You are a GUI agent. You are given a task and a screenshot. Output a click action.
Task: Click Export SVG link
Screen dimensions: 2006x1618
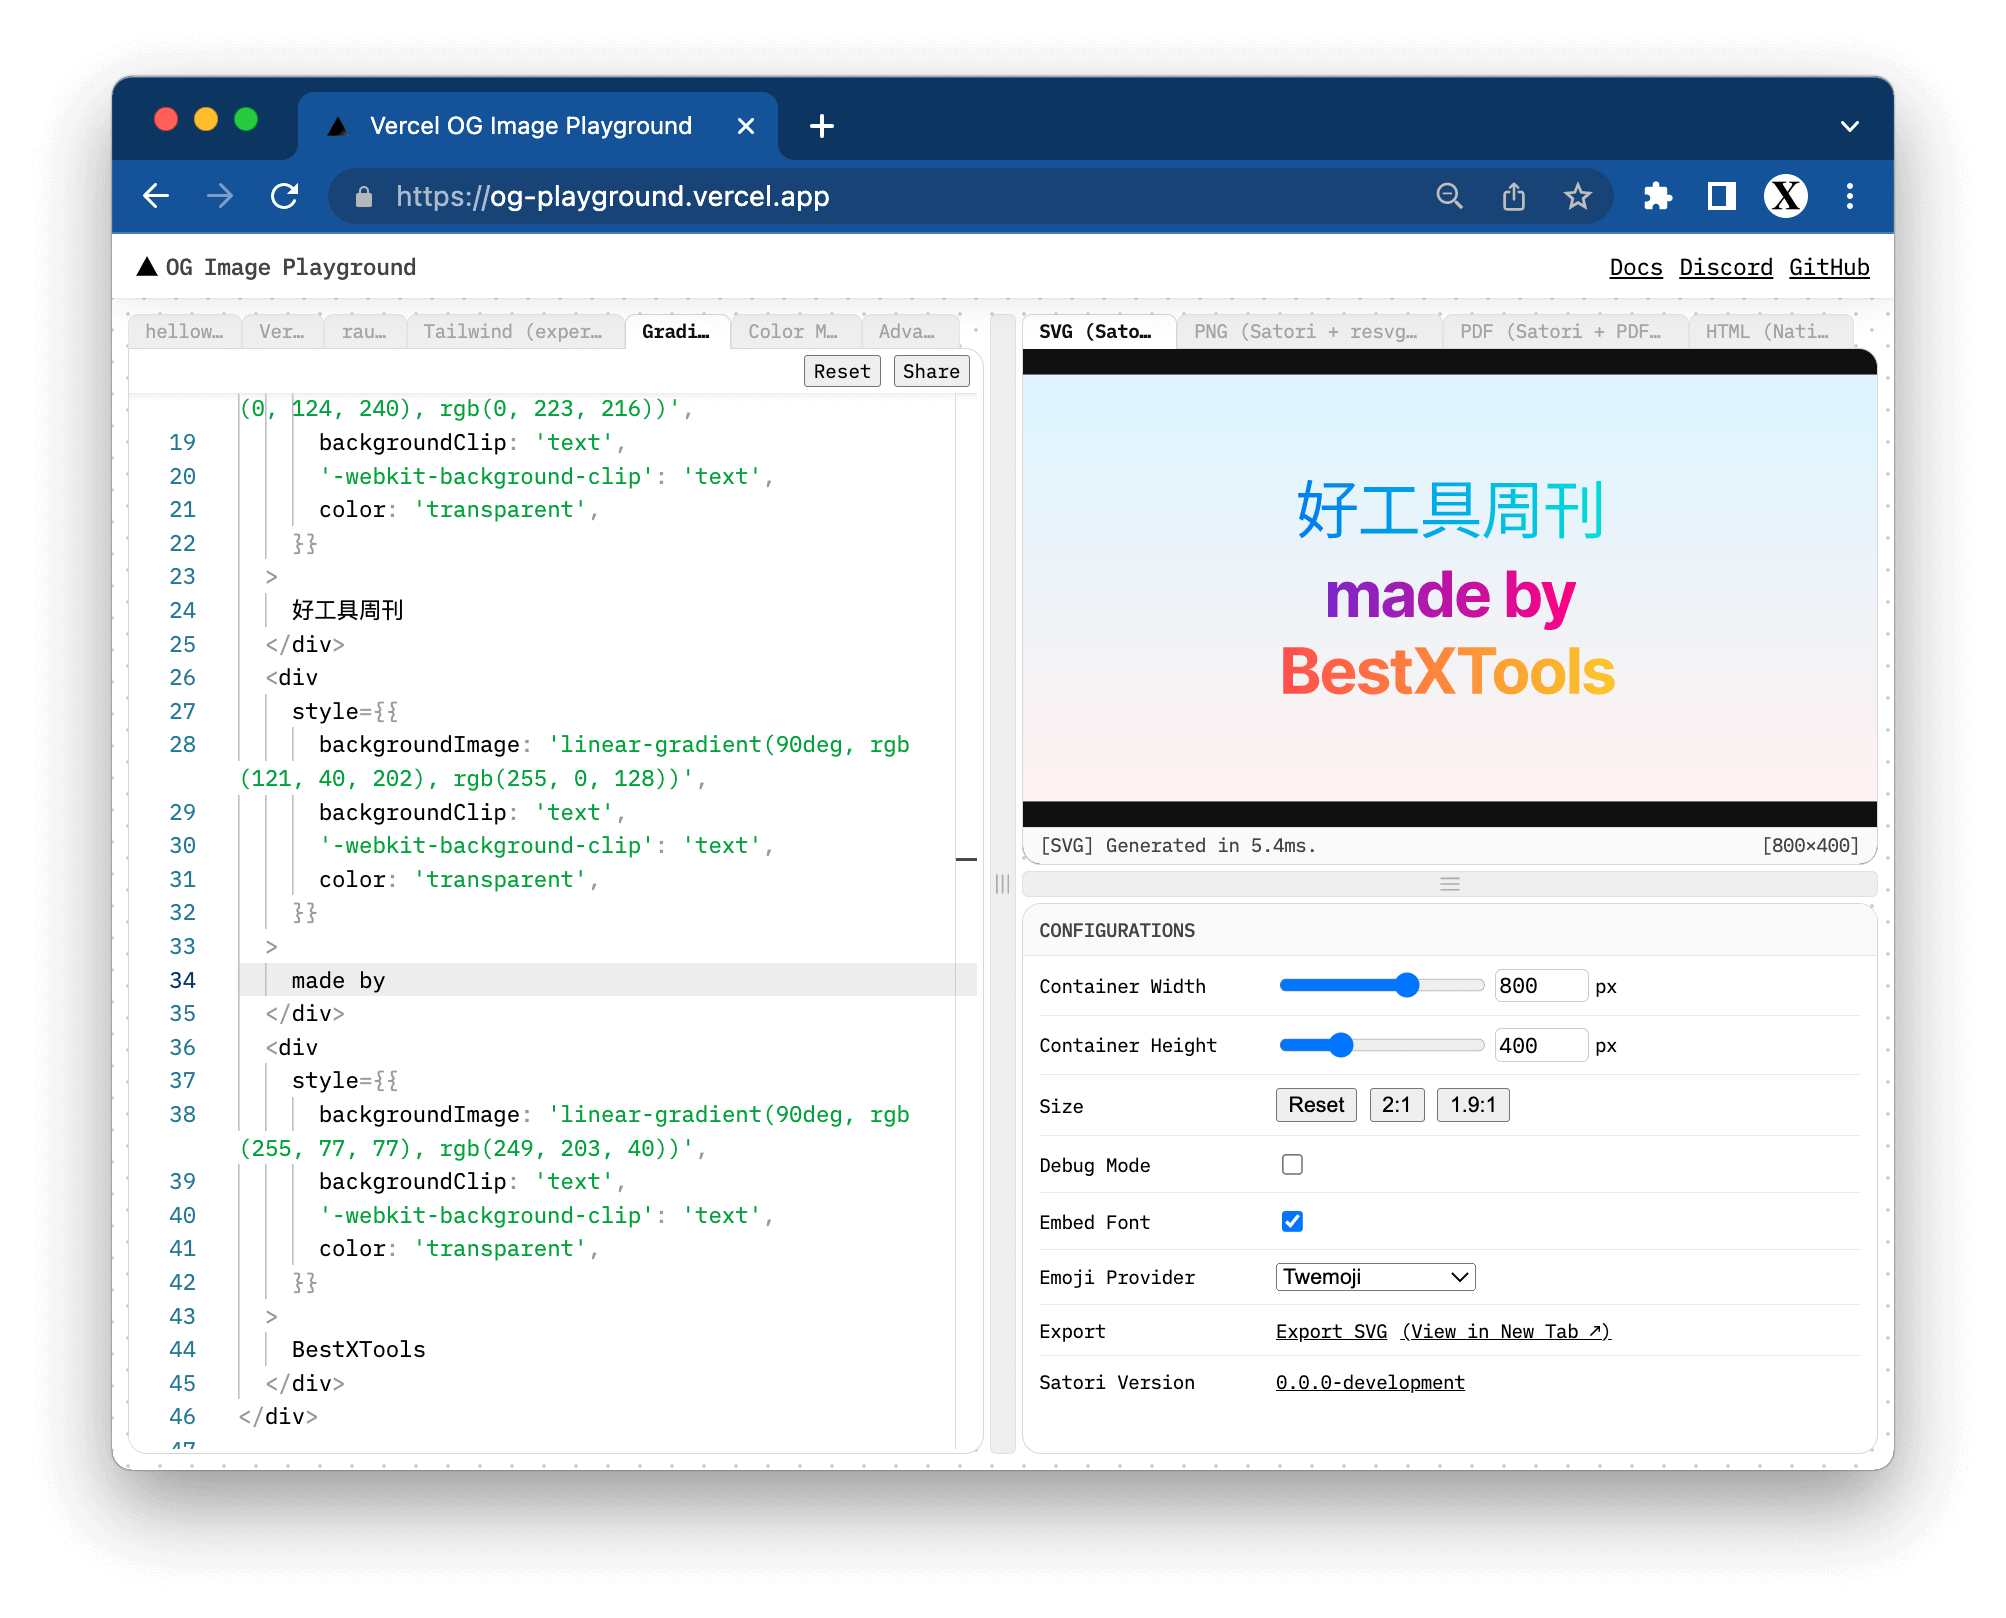tap(1331, 1331)
